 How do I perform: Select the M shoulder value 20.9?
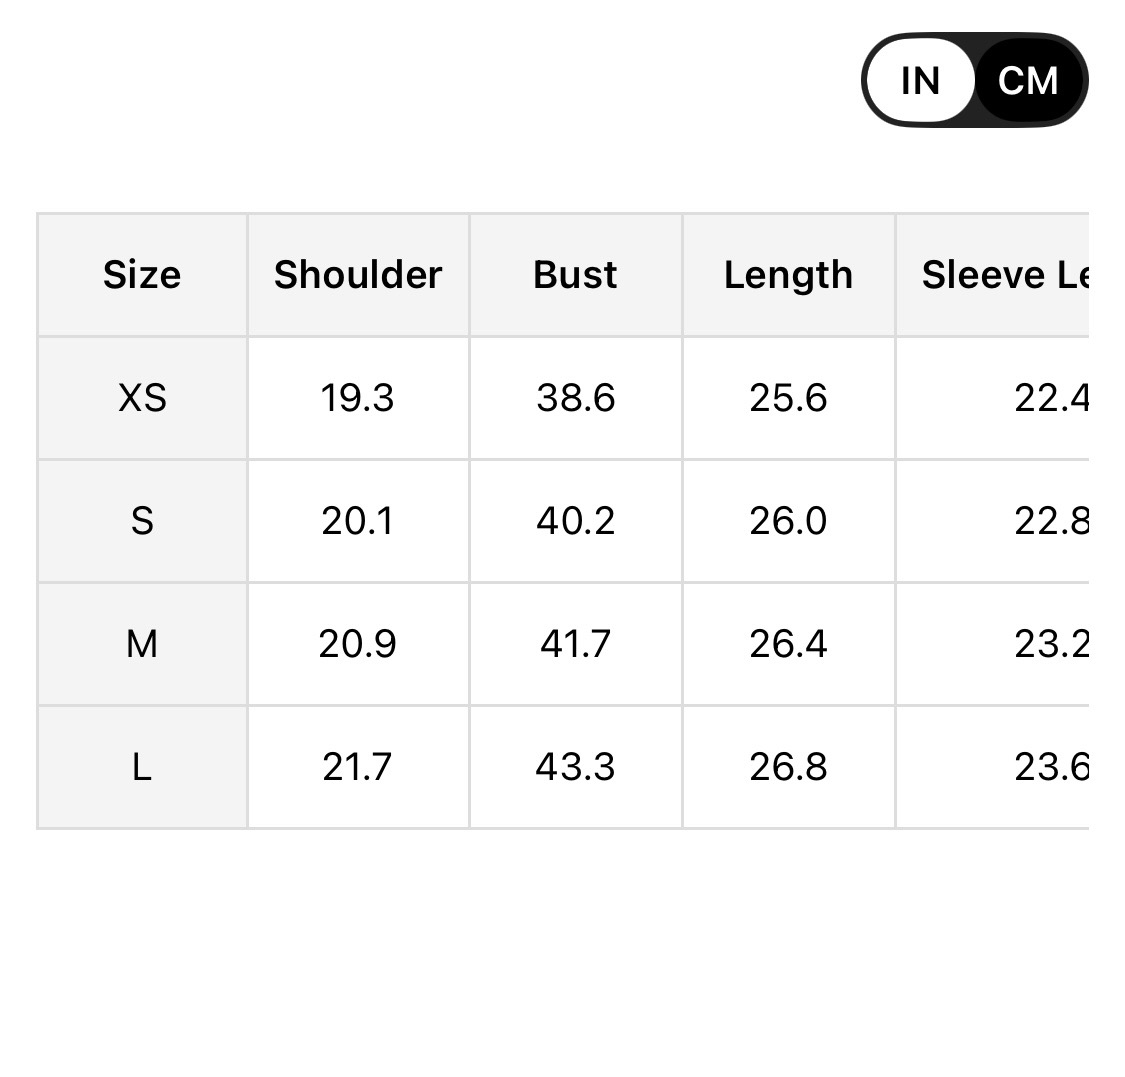(358, 644)
